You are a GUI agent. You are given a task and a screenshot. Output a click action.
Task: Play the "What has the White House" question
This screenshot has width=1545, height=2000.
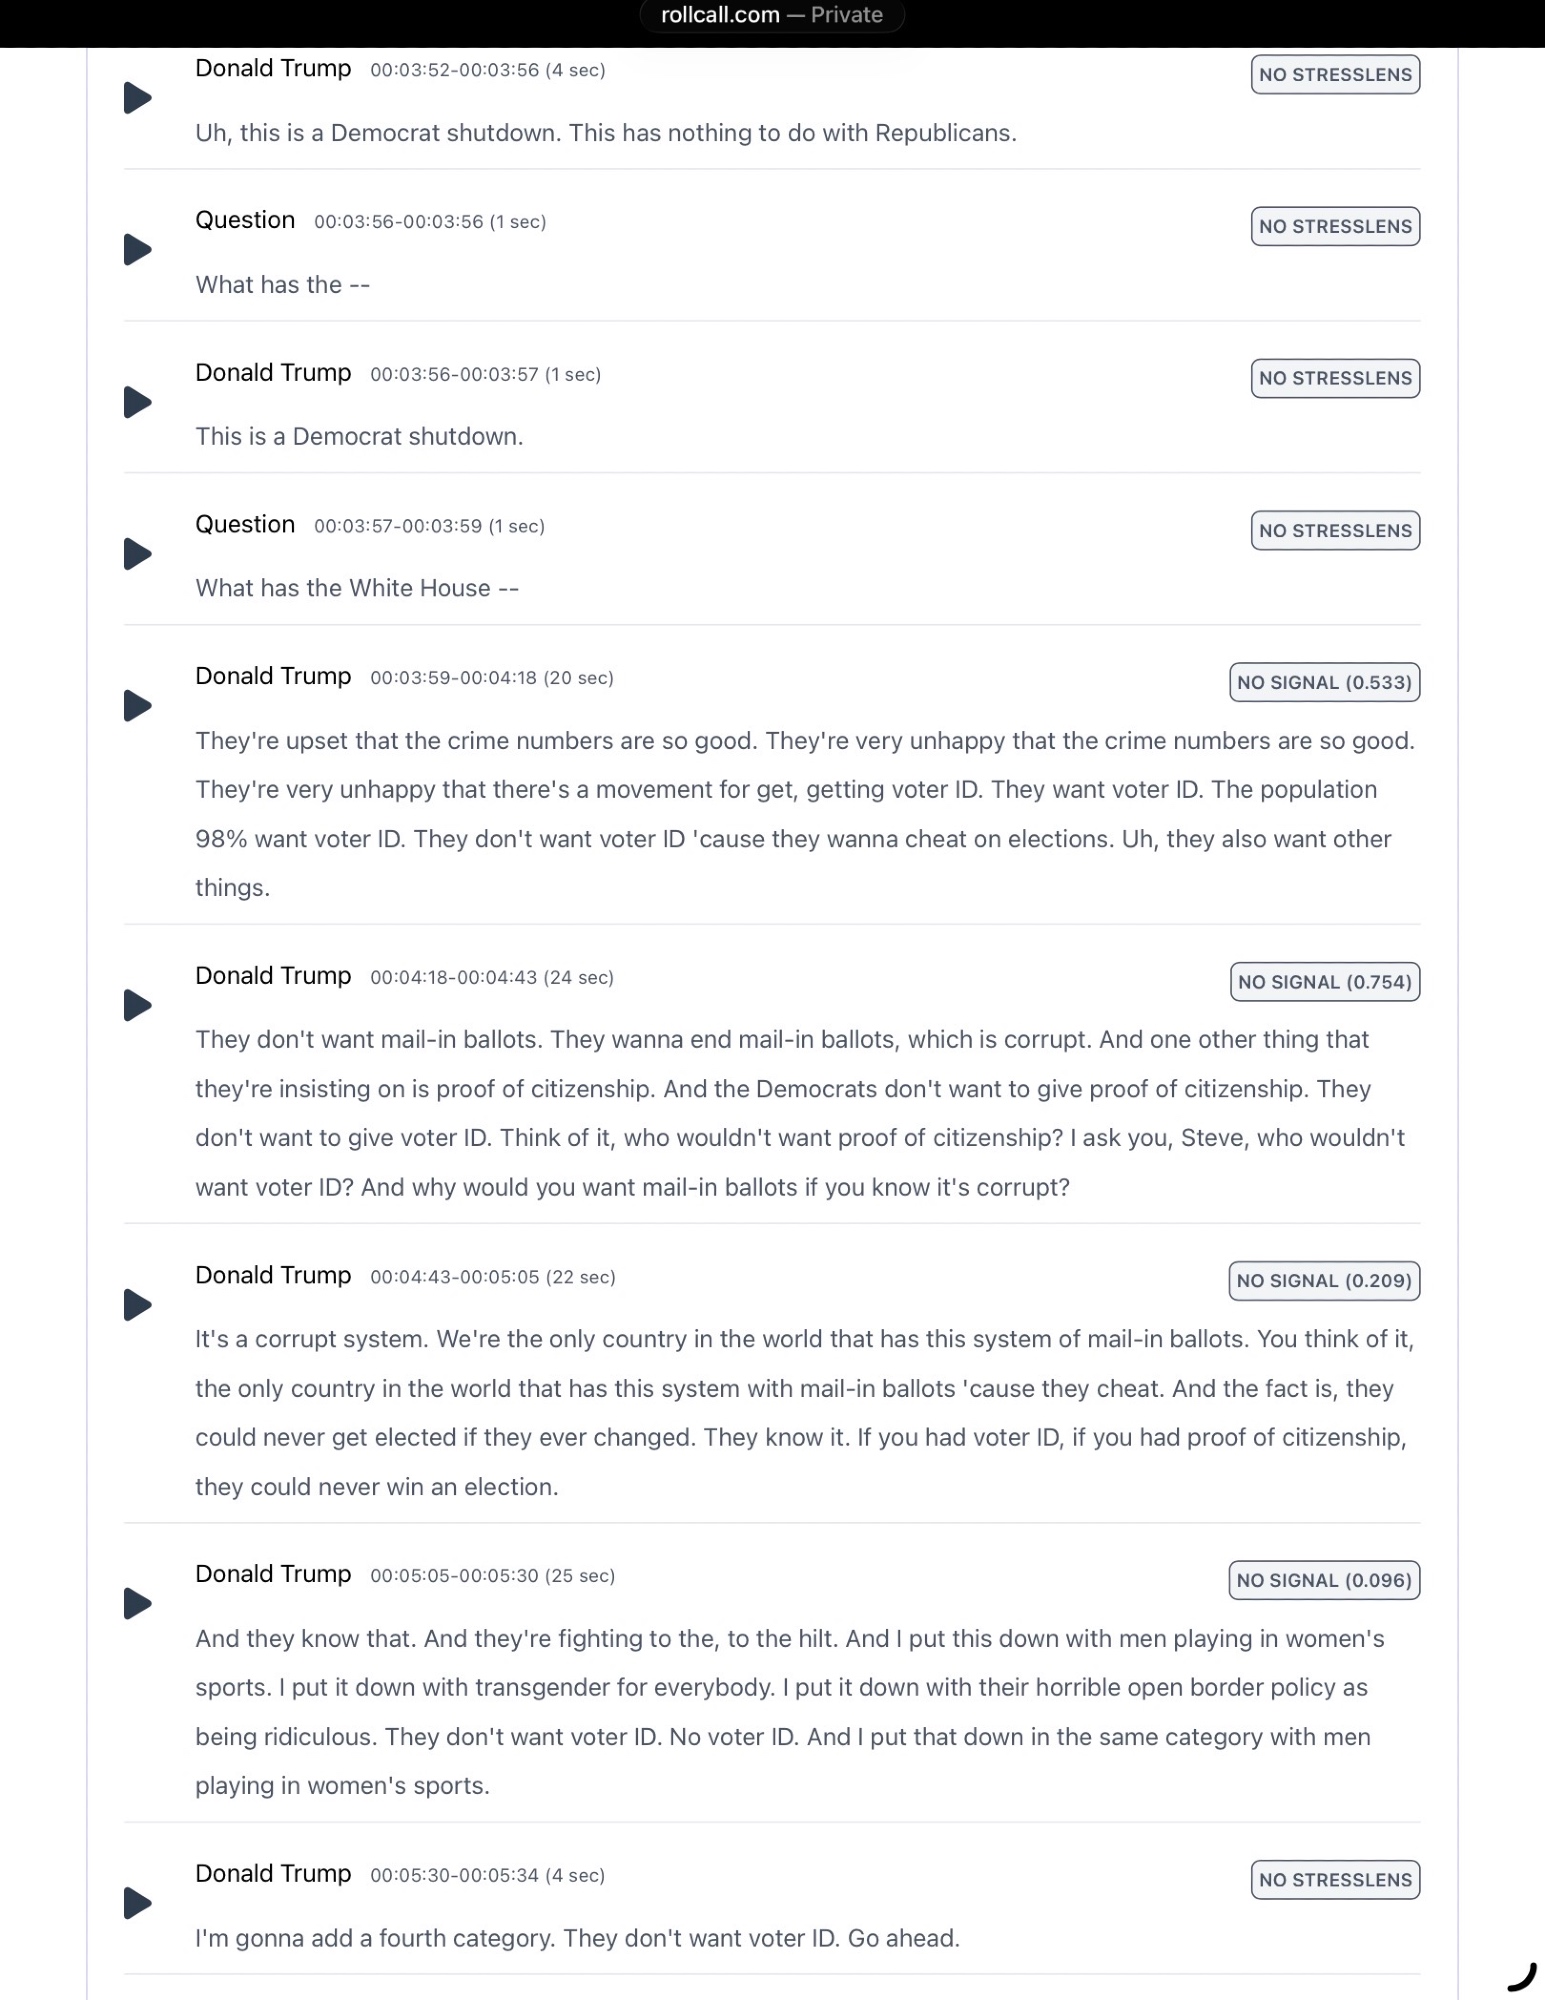(x=137, y=554)
